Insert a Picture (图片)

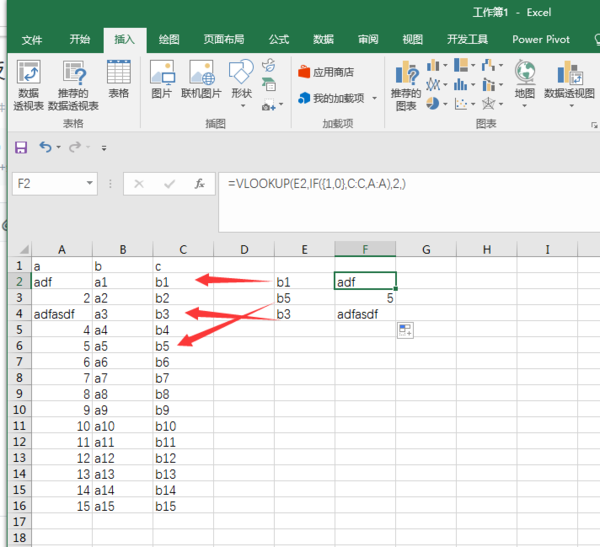[162, 79]
